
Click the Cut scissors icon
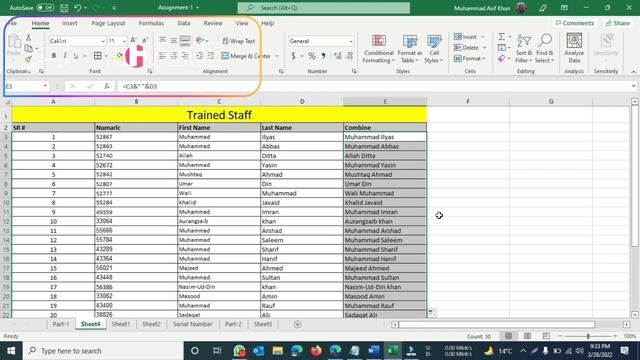tap(29, 38)
